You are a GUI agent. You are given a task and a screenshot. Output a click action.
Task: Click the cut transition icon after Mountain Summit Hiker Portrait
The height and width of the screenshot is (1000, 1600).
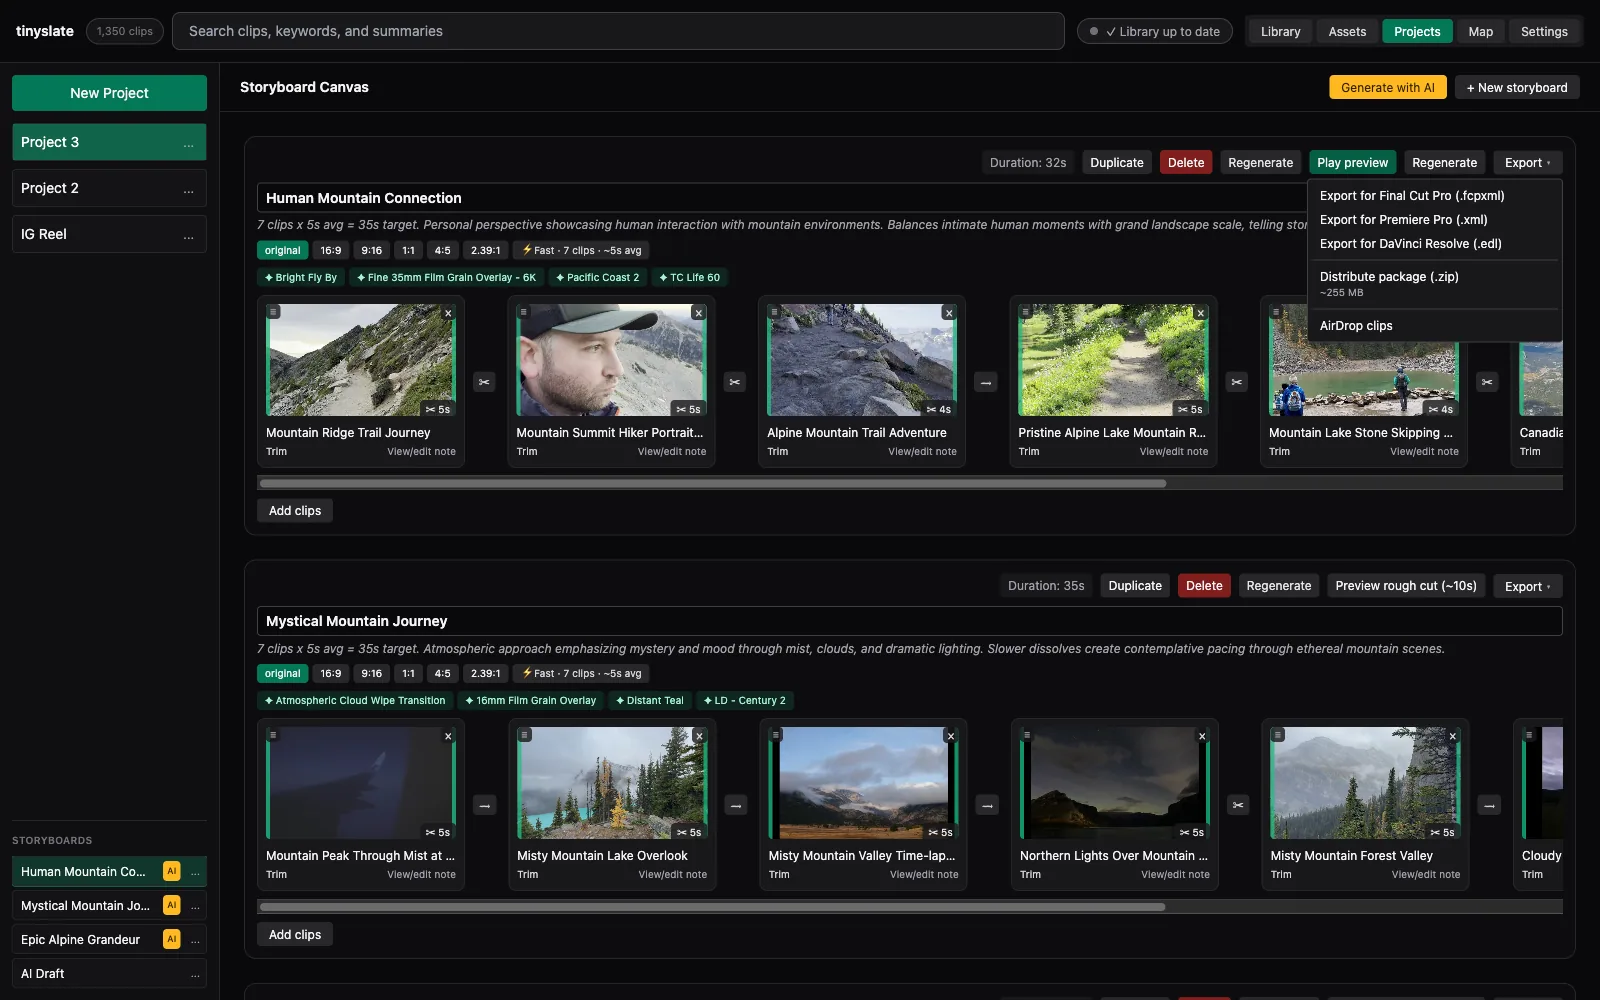point(735,382)
